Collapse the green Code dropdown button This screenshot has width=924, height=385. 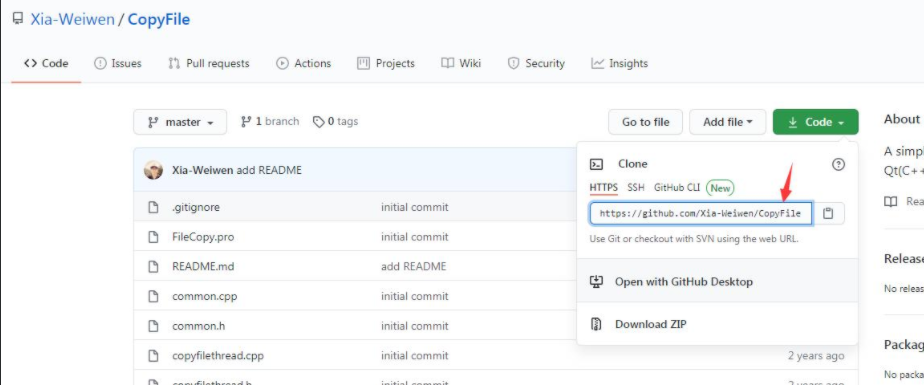(x=816, y=122)
